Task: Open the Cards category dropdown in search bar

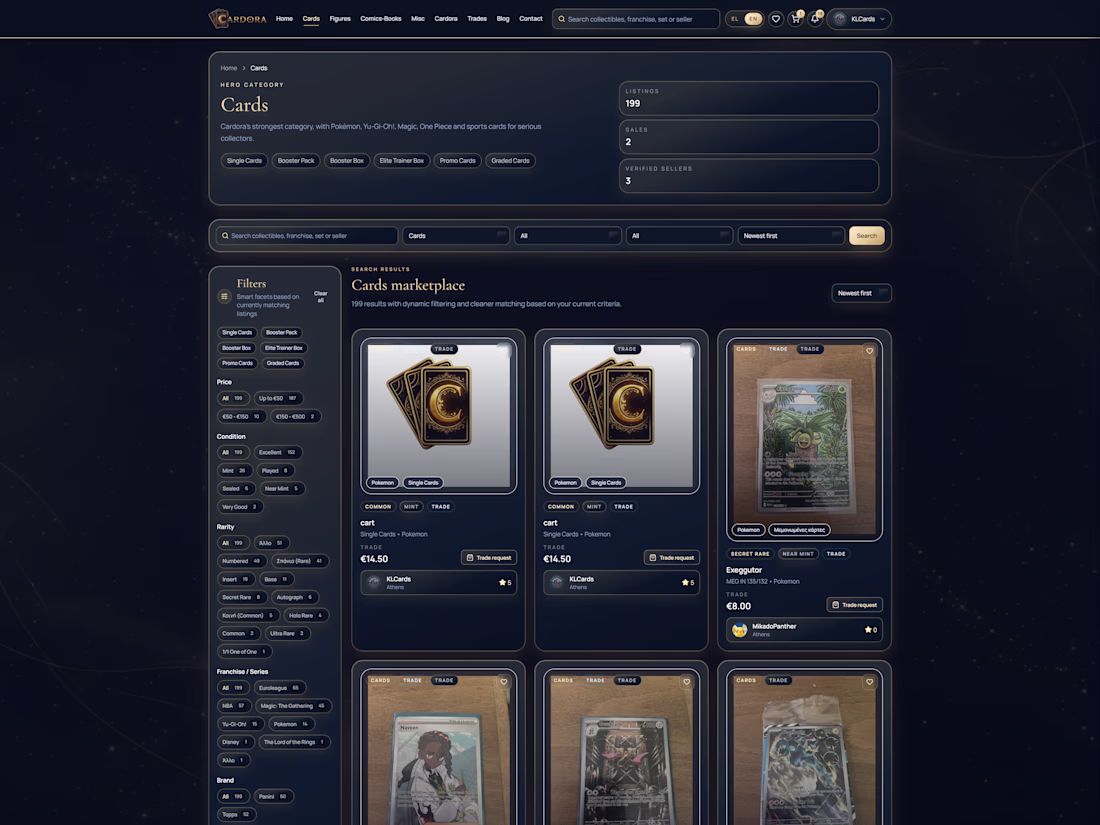Action: pyautogui.click(x=456, y=236)
